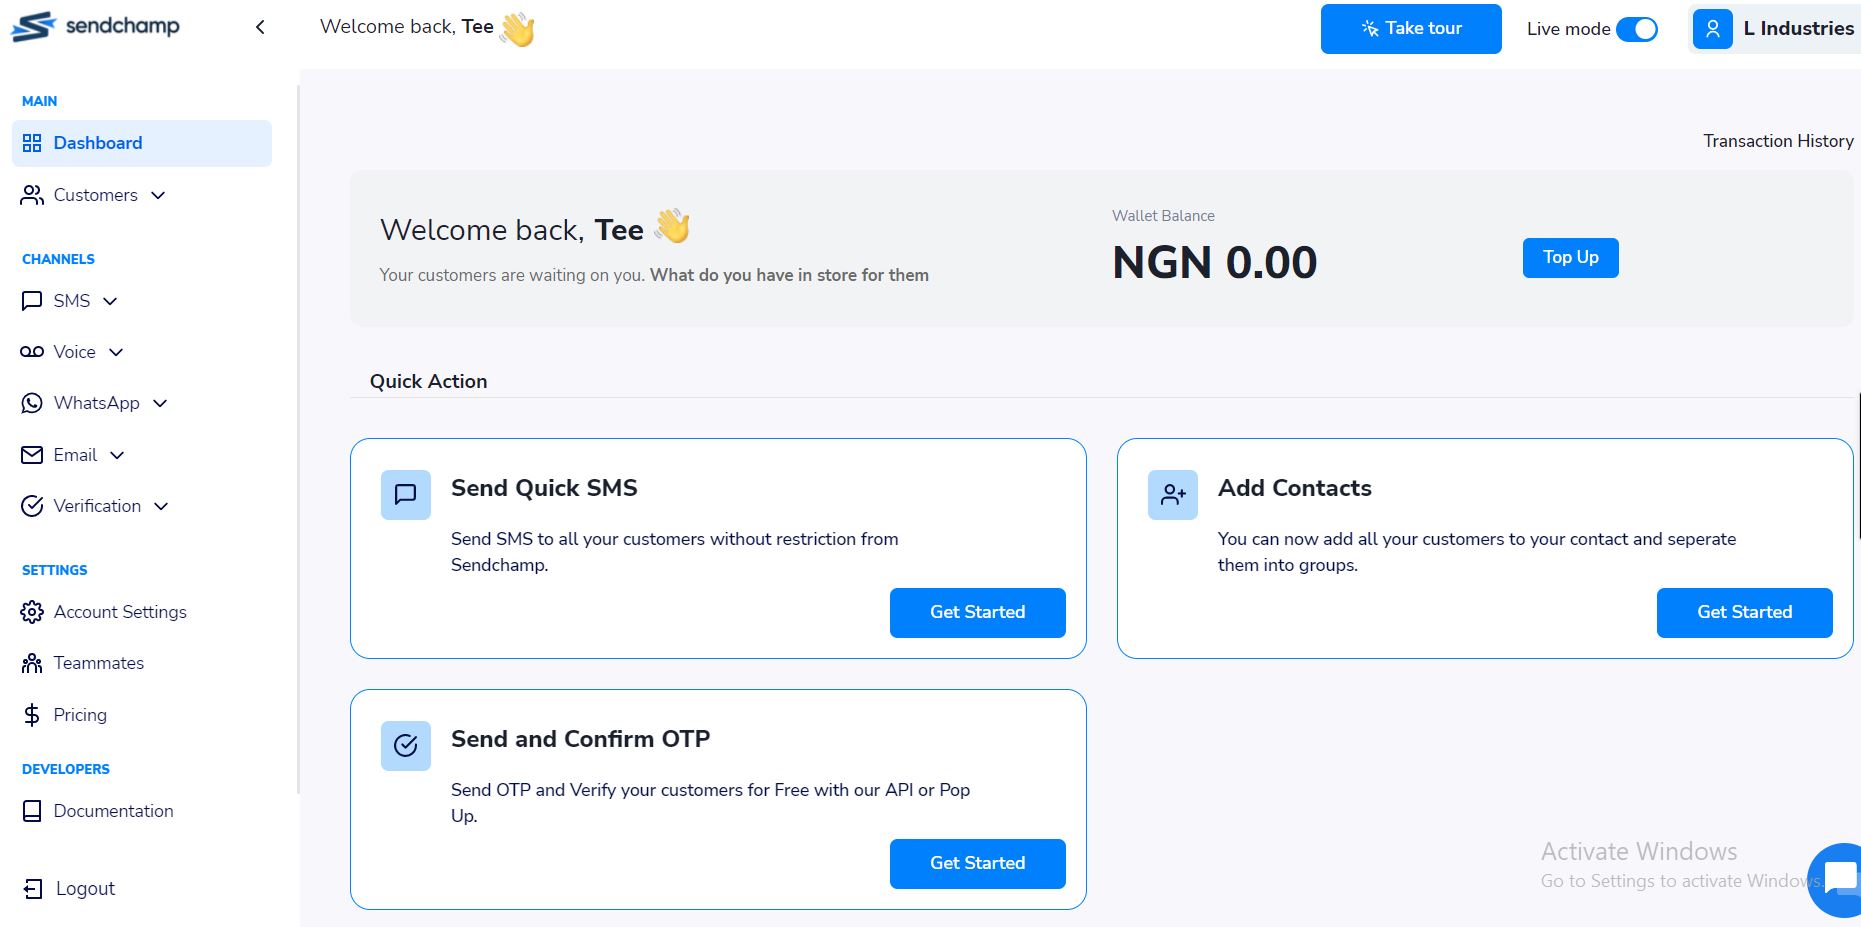
Task: Click the Take tour button
Action: tap(1410, 28)
